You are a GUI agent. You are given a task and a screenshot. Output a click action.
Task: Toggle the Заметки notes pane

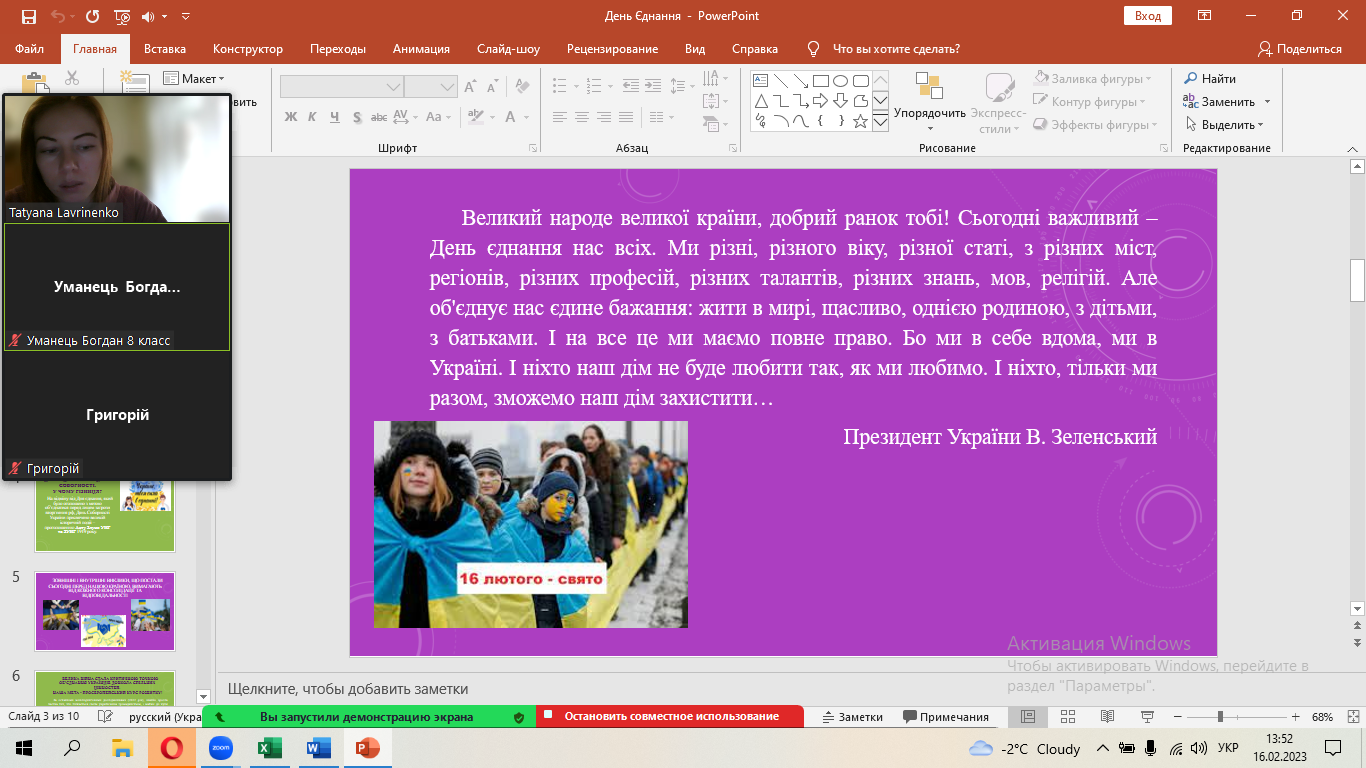[852, 717]
